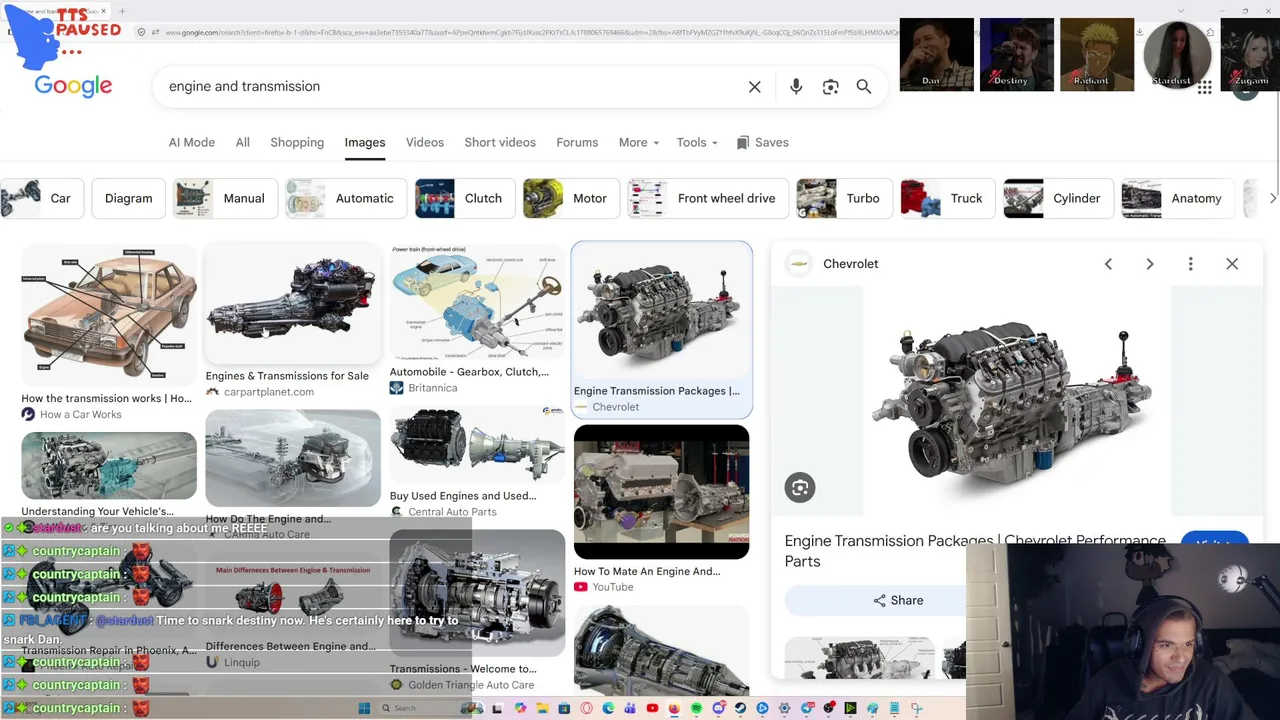Image resolution: width=1280 pixels, height=720 pixels.
Task: Launch Microsoft Edge from the taskbar
Action: (608, 708)
